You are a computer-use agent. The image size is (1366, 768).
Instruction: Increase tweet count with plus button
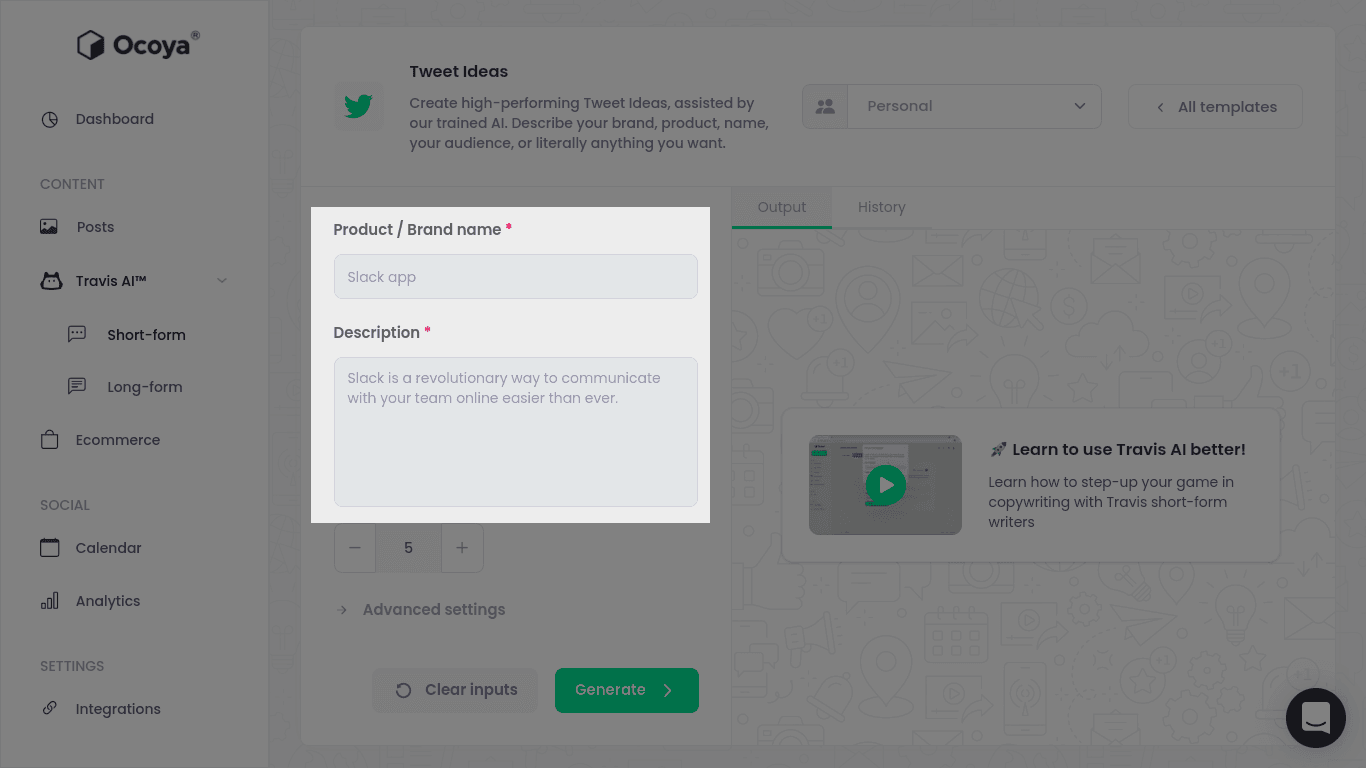462,548
